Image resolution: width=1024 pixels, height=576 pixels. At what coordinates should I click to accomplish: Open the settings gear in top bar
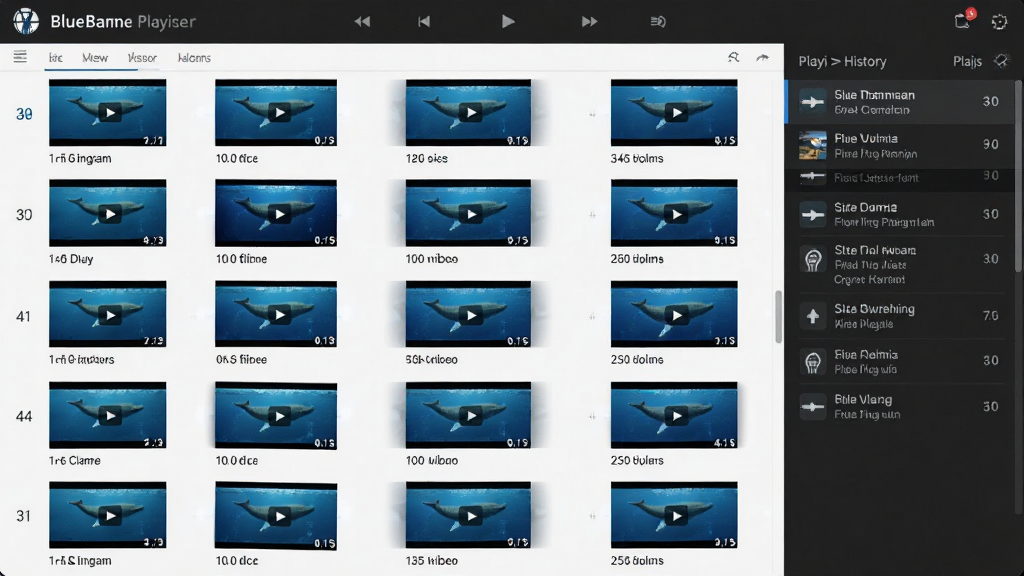point(999,22)
